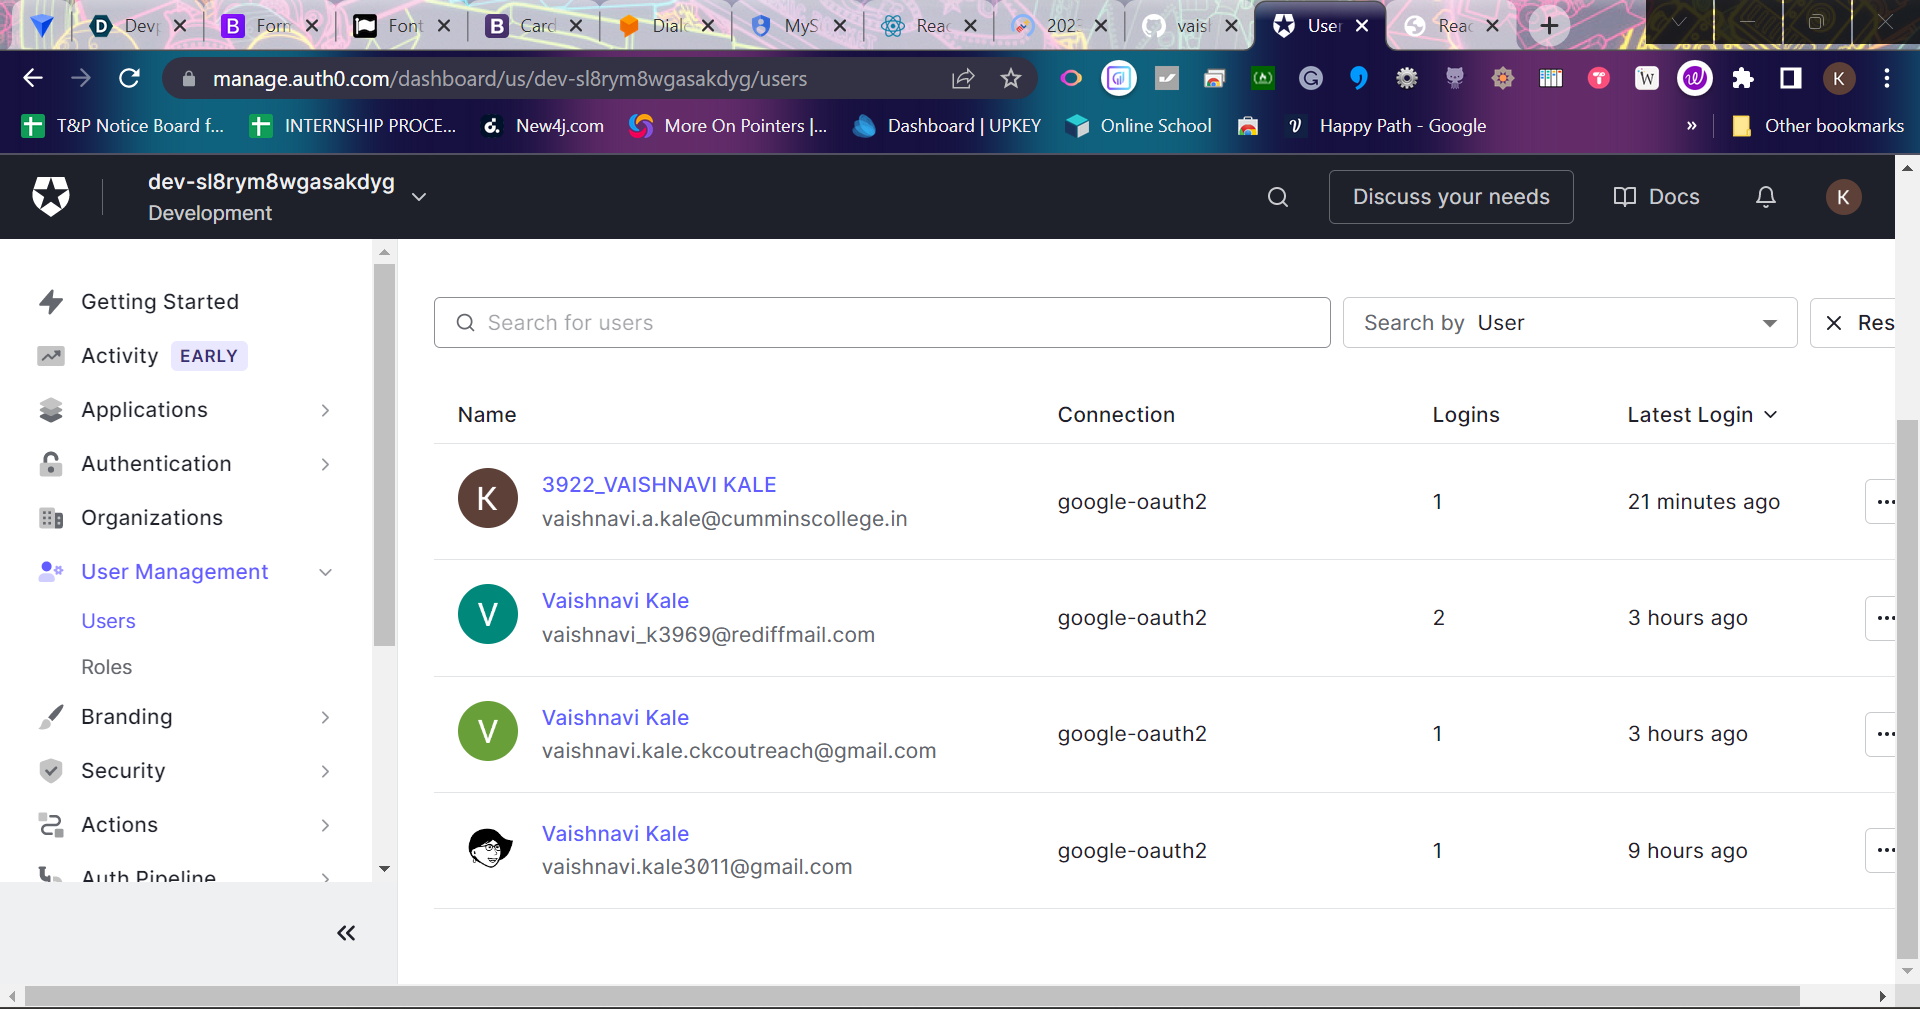
Task: Expand the Security menu
Action: (x=325, y=771)
